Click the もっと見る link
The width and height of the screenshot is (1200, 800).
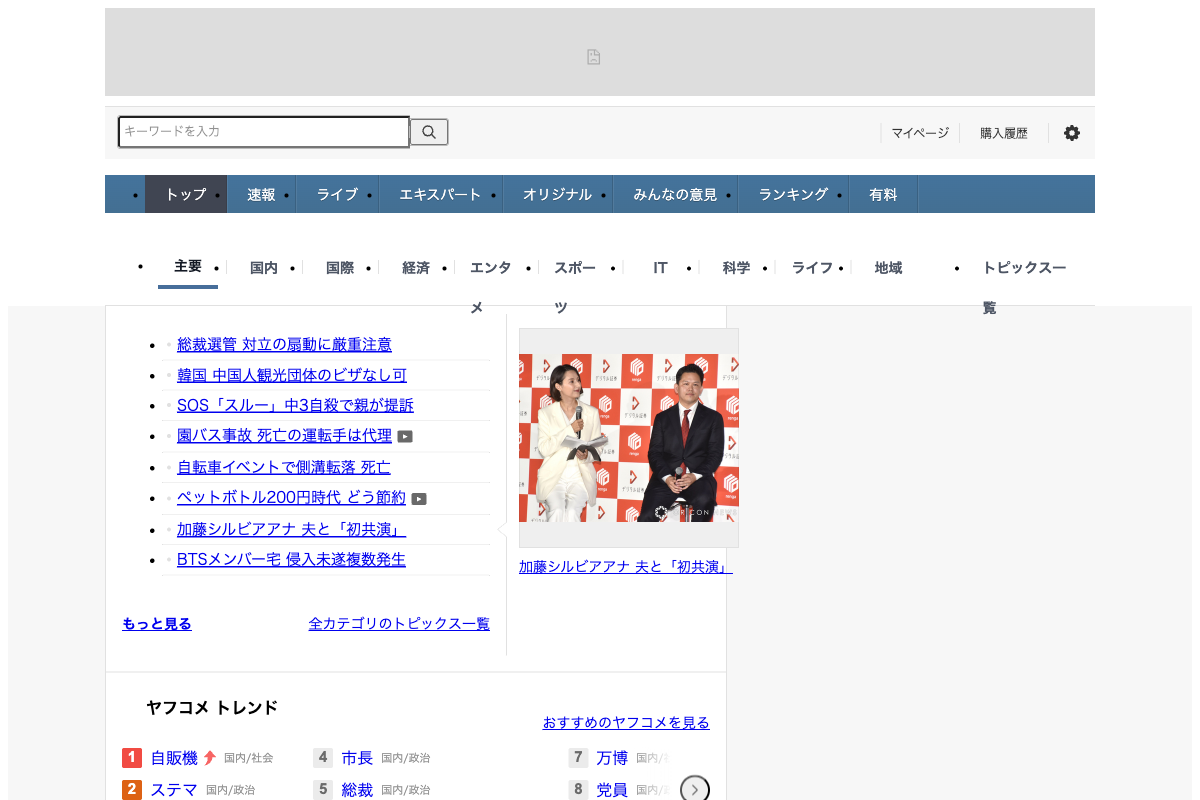157,624
